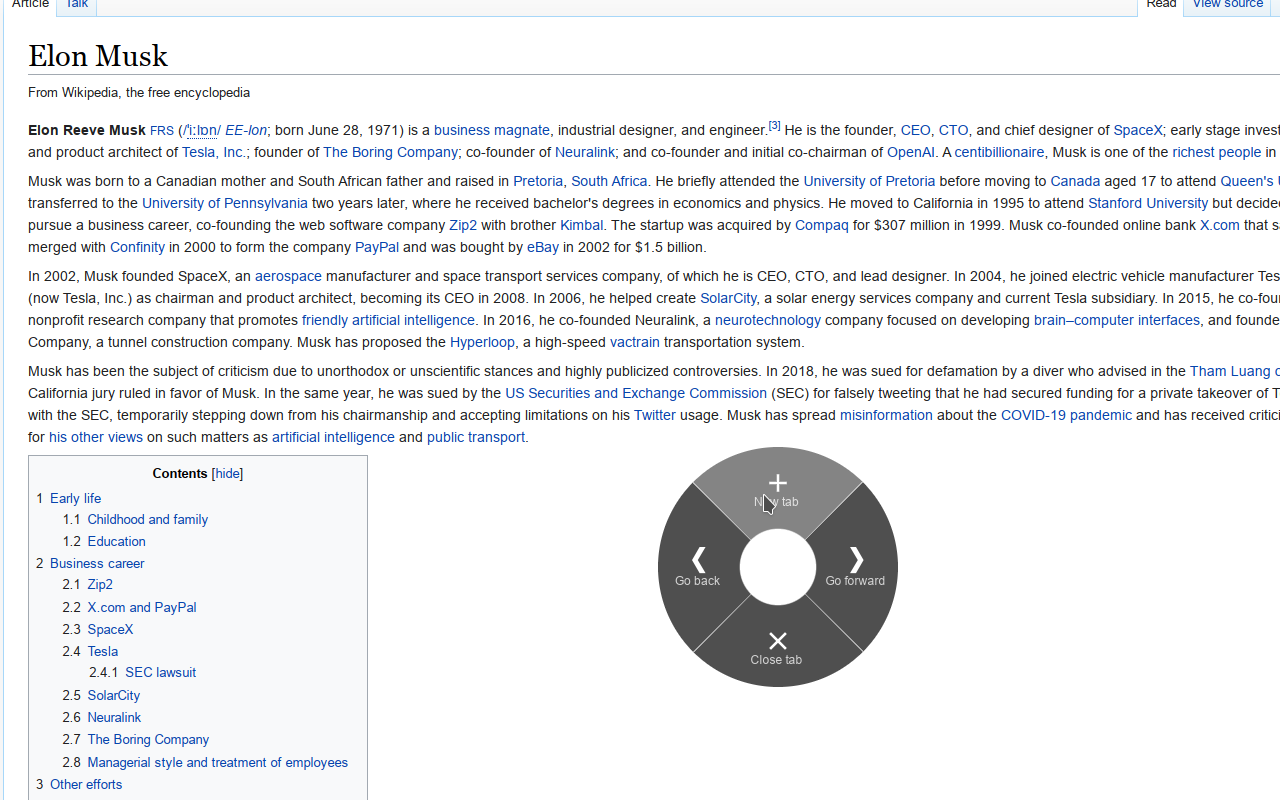The width and height of the screenshot is (1280, 800).
Task: Switch to the Talk tab
Action: click(x=76, y=5)
